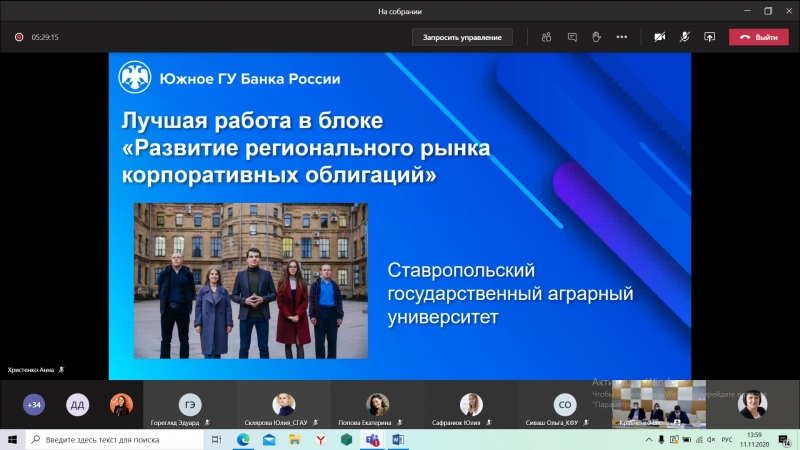Switch to Microsoft Teams taskbar icon
This screenshot has width=800, height=450.
click(x=372, y=439)
